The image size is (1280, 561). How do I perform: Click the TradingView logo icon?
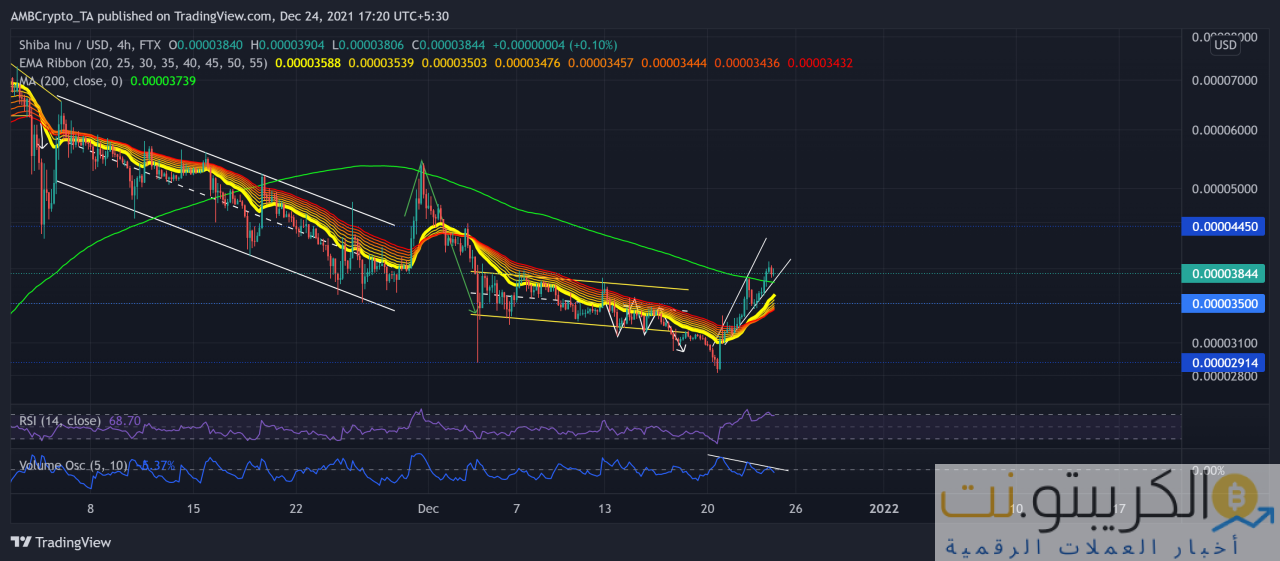click(x=21, y=542)
